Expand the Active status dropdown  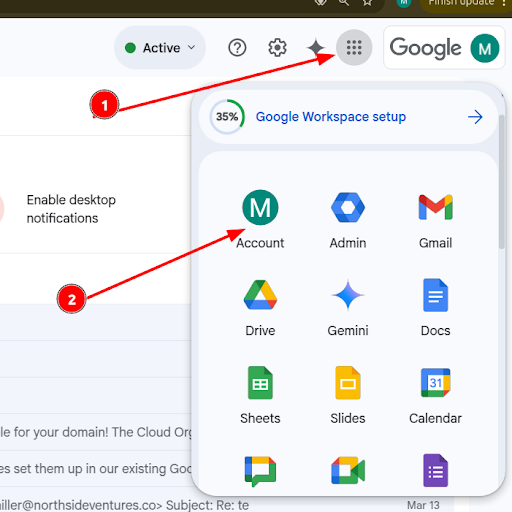(x=160, y=48)
